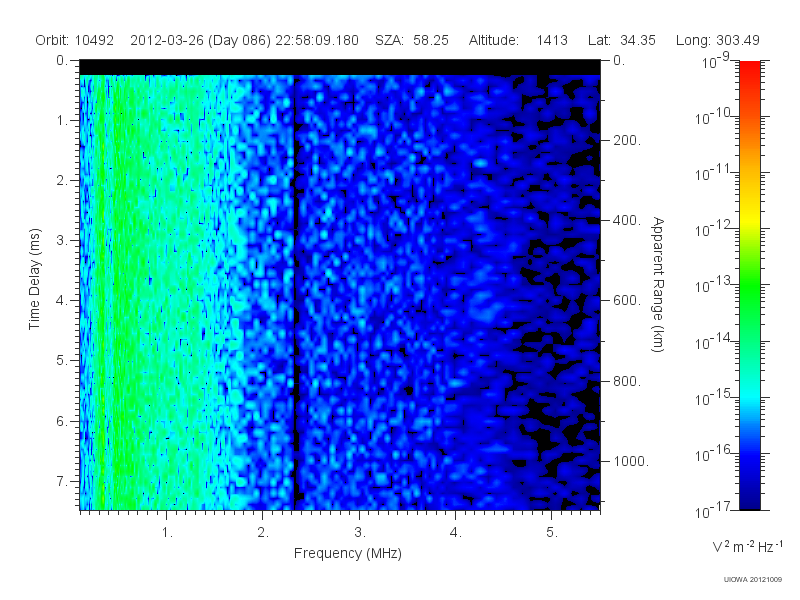Viewport: 800px width, 600px height.
Task: Click the 4. tick label on frequency axis
Action: point(456,532)
